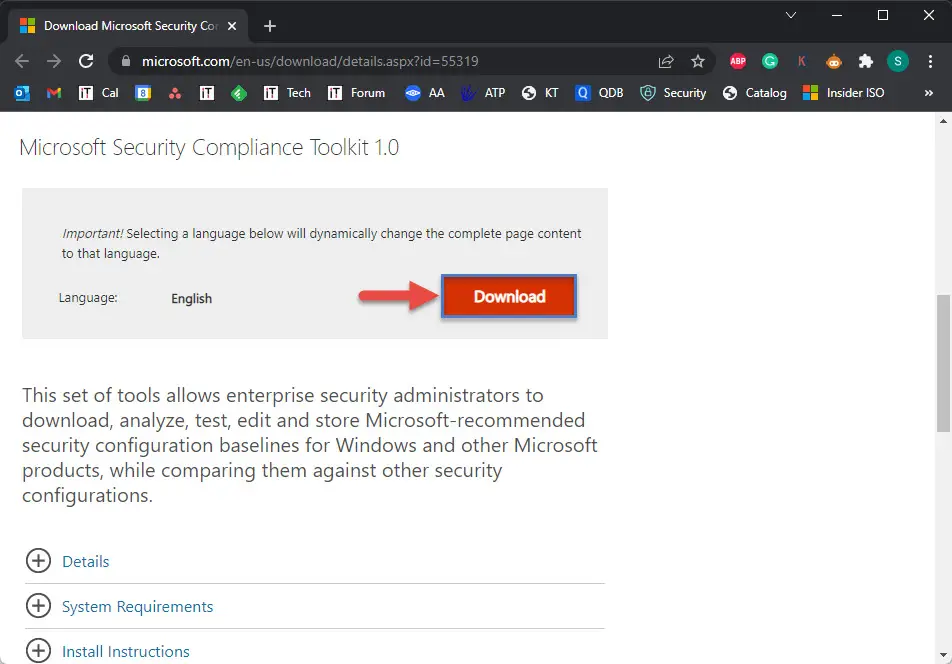Open the KT bookmark

(540, 93)
